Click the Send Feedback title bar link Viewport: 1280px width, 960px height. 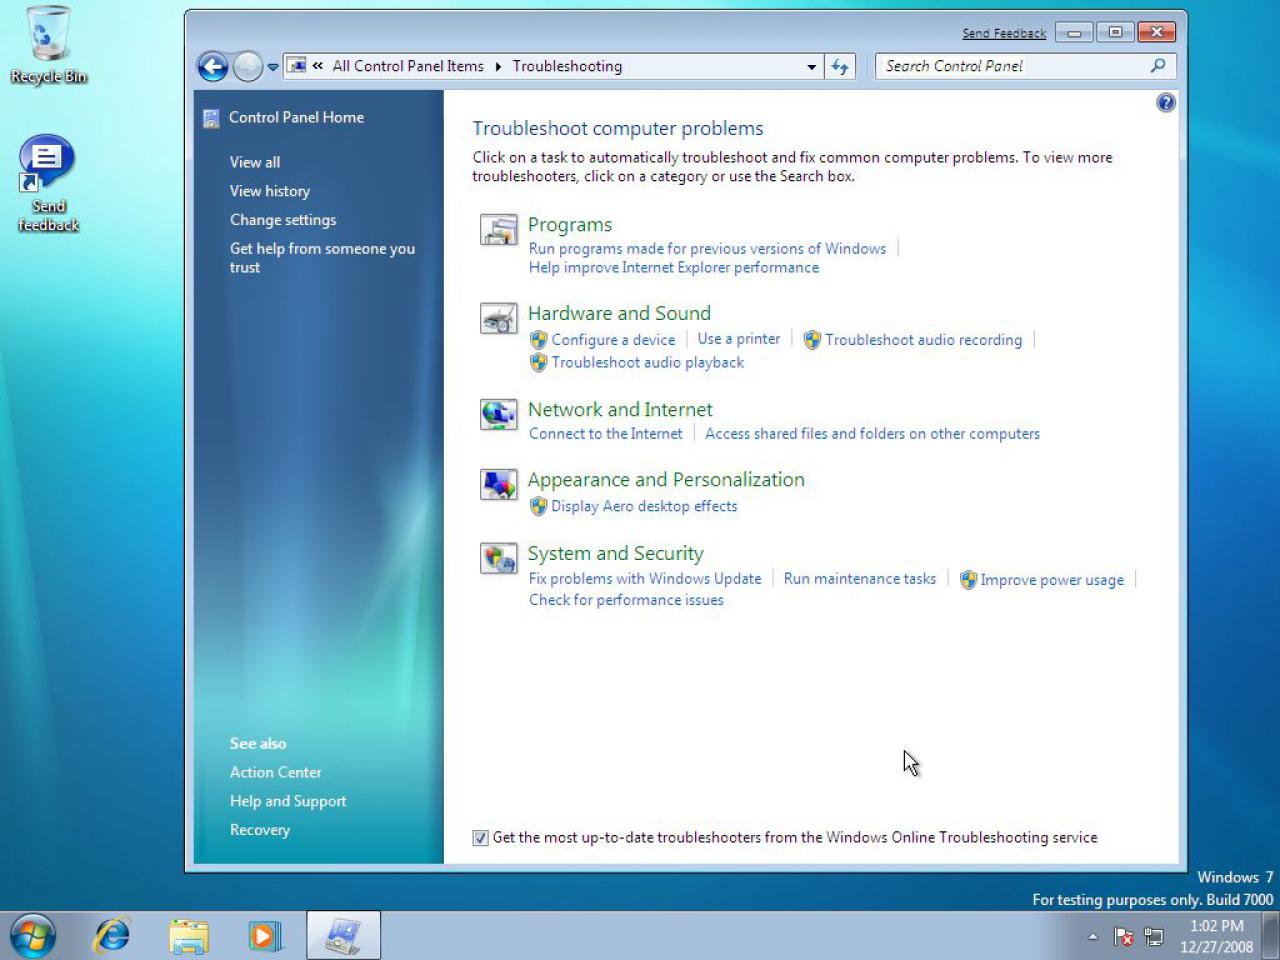1004,33
